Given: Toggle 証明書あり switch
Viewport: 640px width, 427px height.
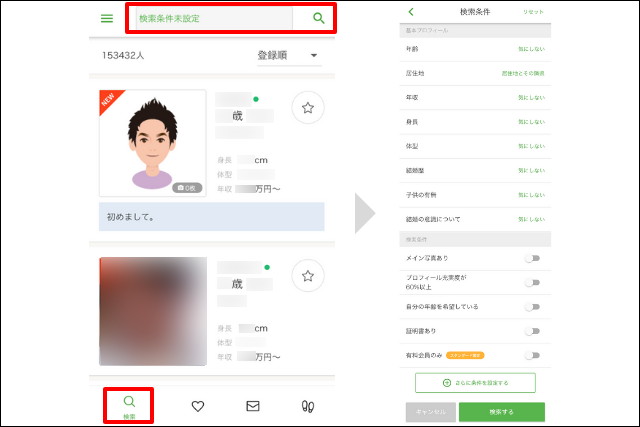Looking at the screenshot, I should 532,331.
